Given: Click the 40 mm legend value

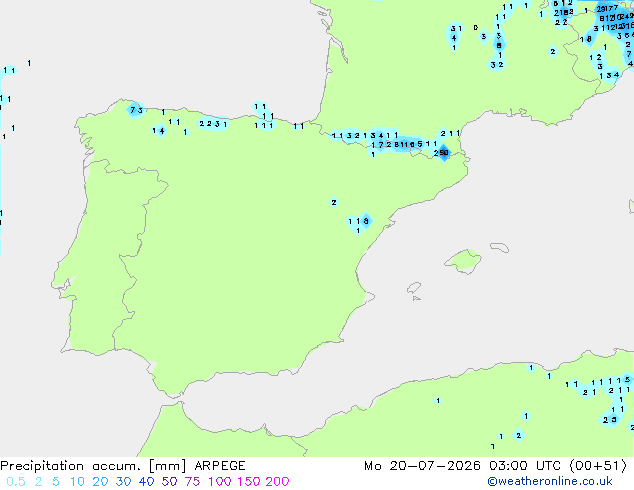Looking at the screenshot, I should click(x=146, y=482).
